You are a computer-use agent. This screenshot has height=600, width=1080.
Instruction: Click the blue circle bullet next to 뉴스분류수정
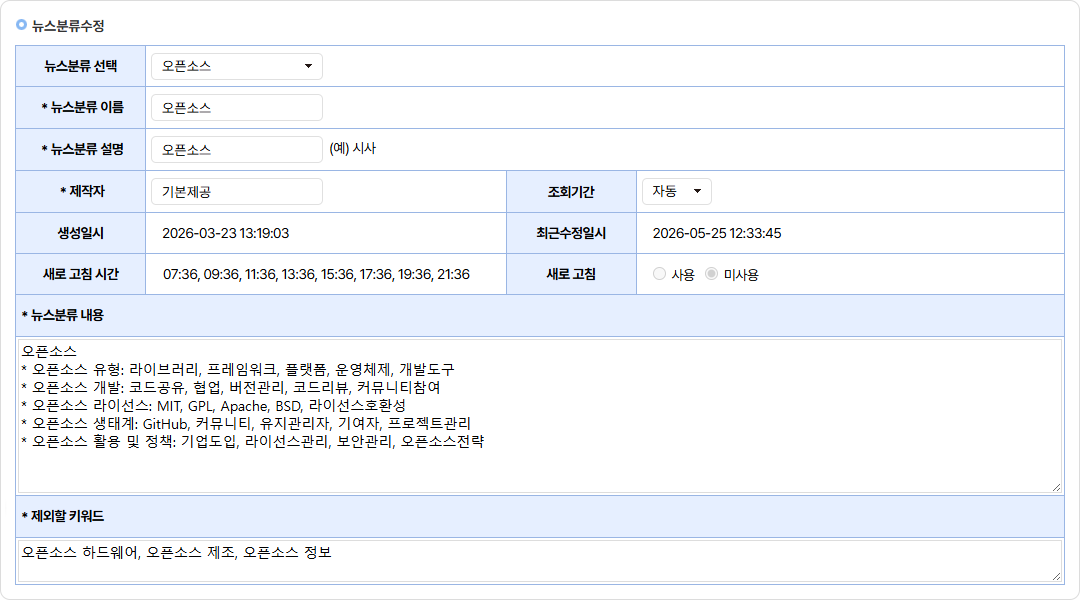point(21,25)
